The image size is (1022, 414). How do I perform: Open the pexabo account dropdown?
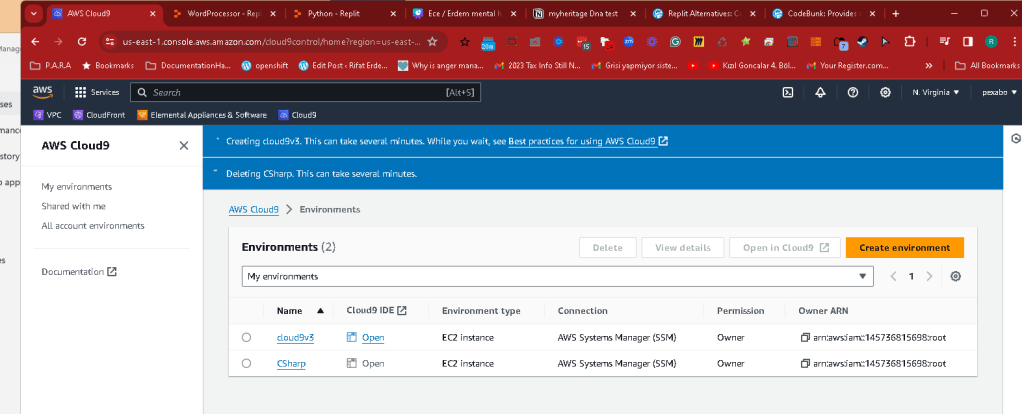(999, 93)
